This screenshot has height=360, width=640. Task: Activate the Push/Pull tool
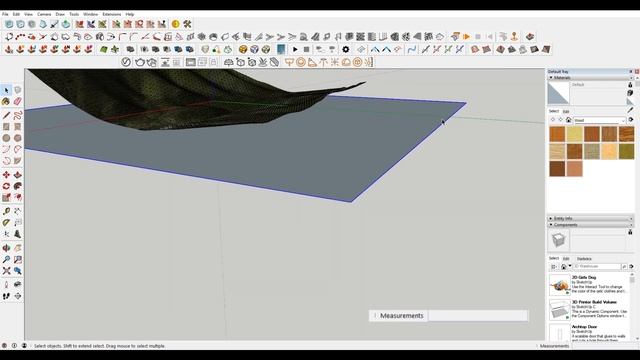tap(18, 175)
